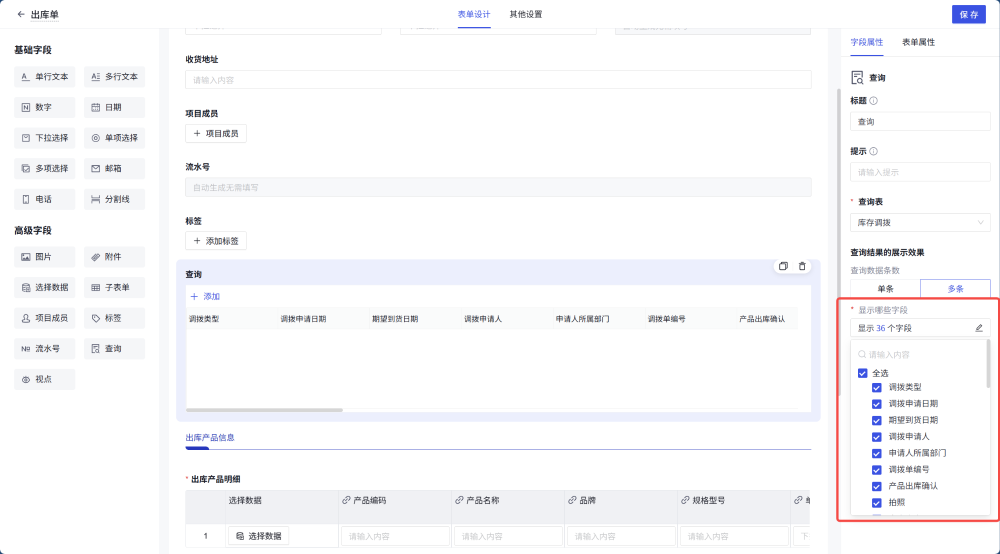The image size is (1000, 554).
Task: Click the pencil edit icon beside 显示36个字段
Action: tap(978, 327)
